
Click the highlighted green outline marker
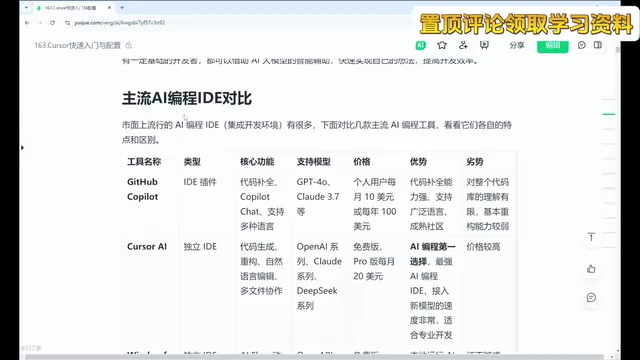point(609,114)
